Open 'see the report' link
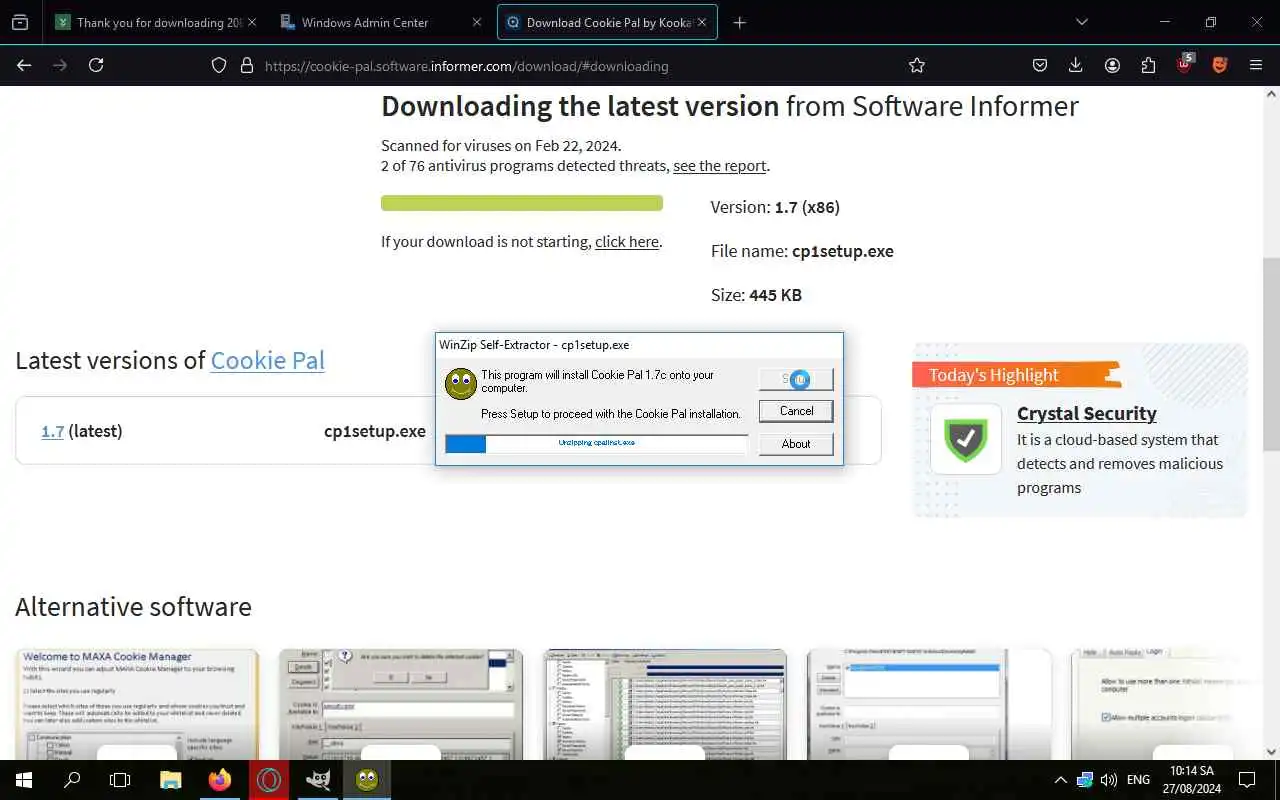Screen dimensions: 1280x800 (x=720, y=166)
